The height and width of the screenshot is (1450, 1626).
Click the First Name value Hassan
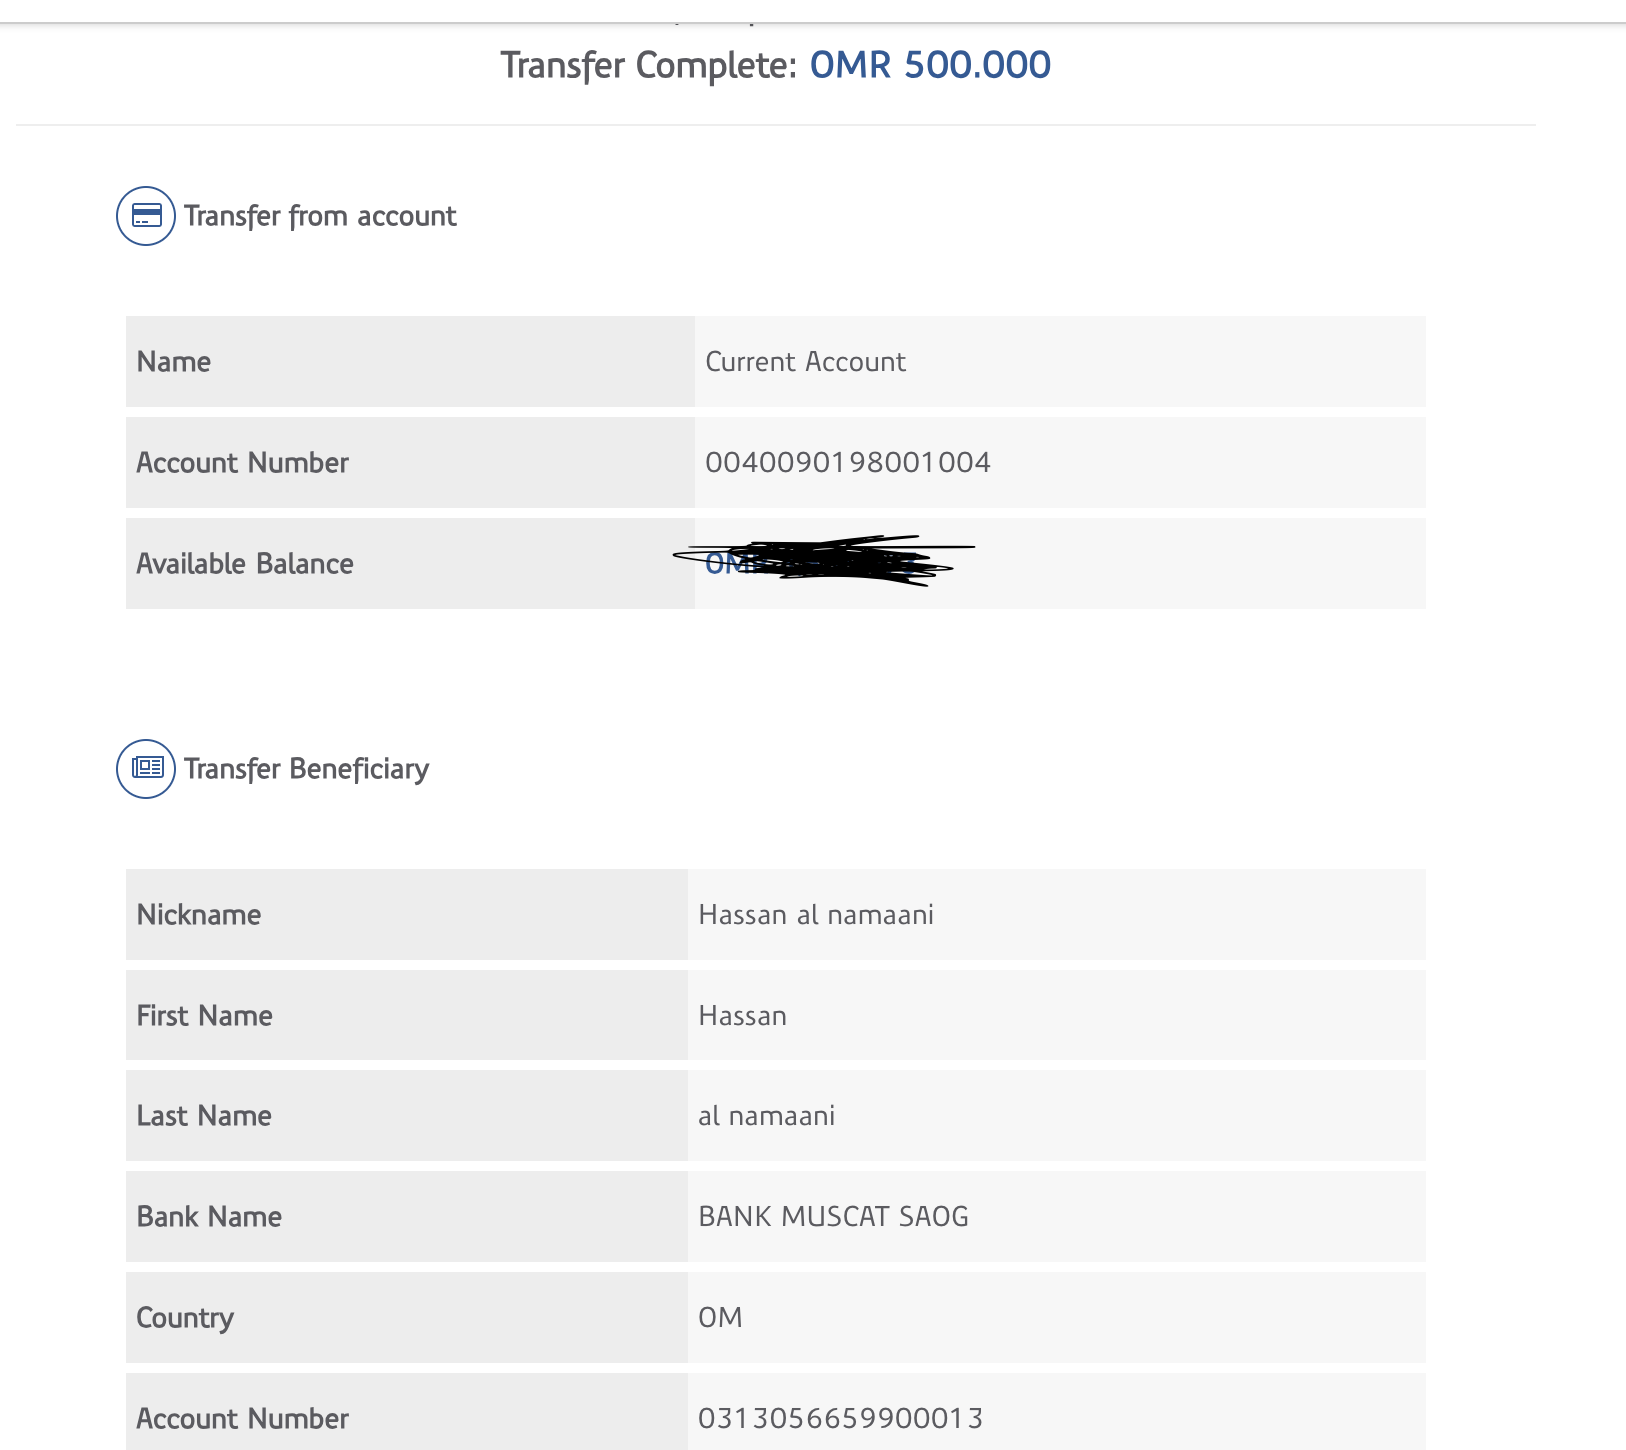742,1016
